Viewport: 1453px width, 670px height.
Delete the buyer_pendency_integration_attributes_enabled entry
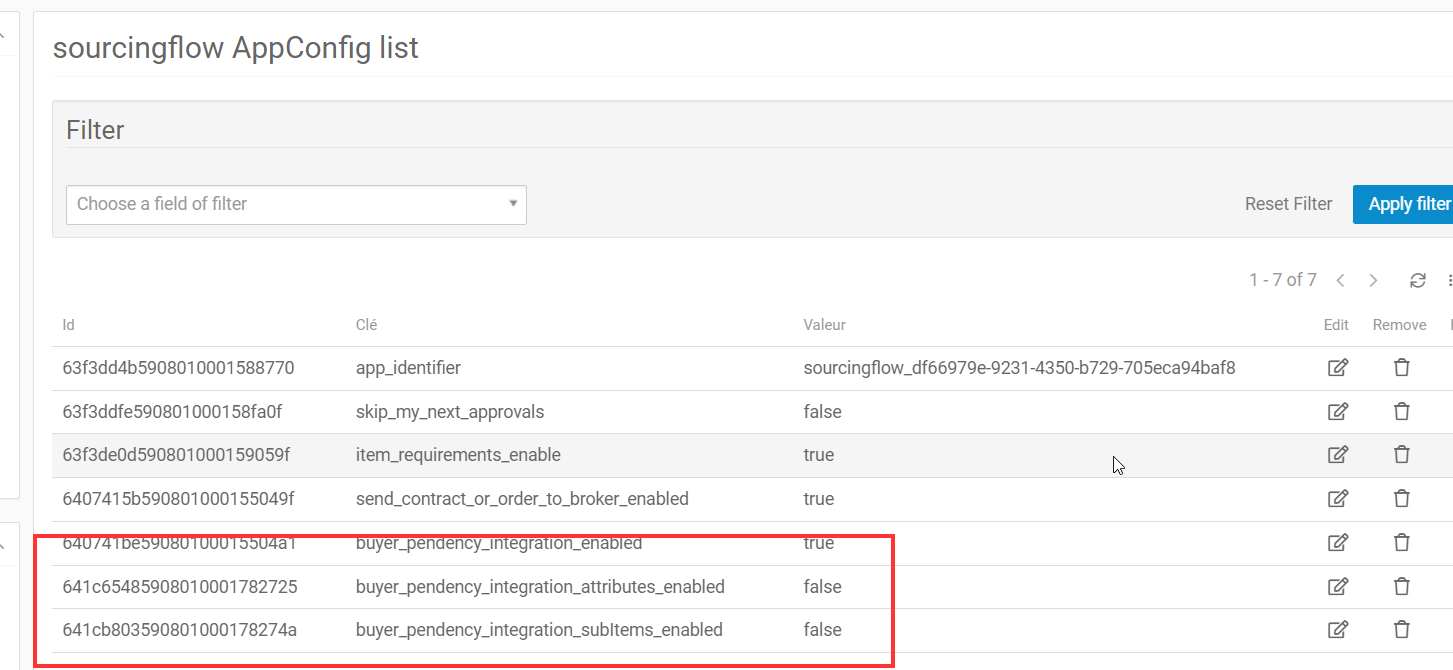[x=1401, y=586]
